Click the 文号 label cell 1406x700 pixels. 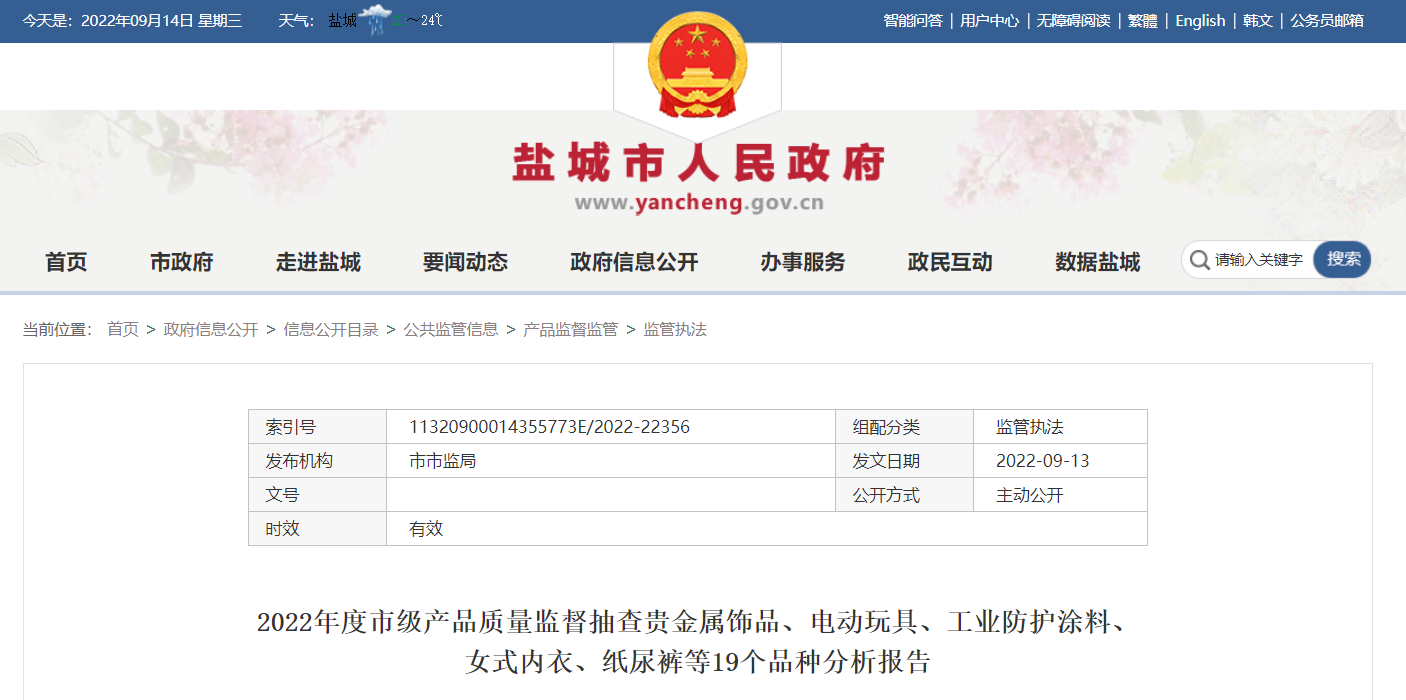click(x=317, y=495)
